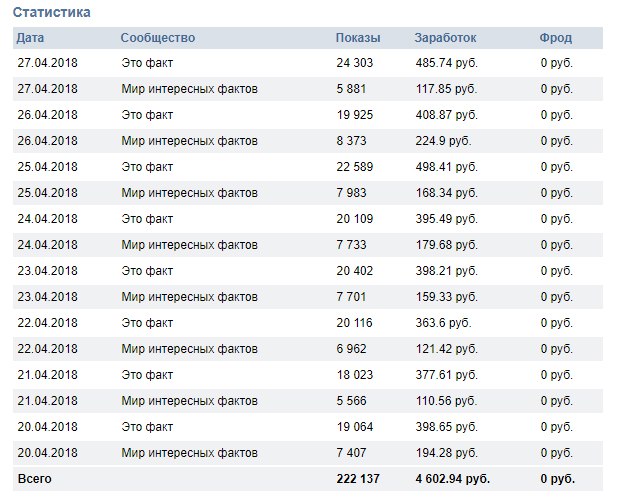Click the Сообщество column header
The height and width of the screenshot is (504, 619).
point(158,38)
